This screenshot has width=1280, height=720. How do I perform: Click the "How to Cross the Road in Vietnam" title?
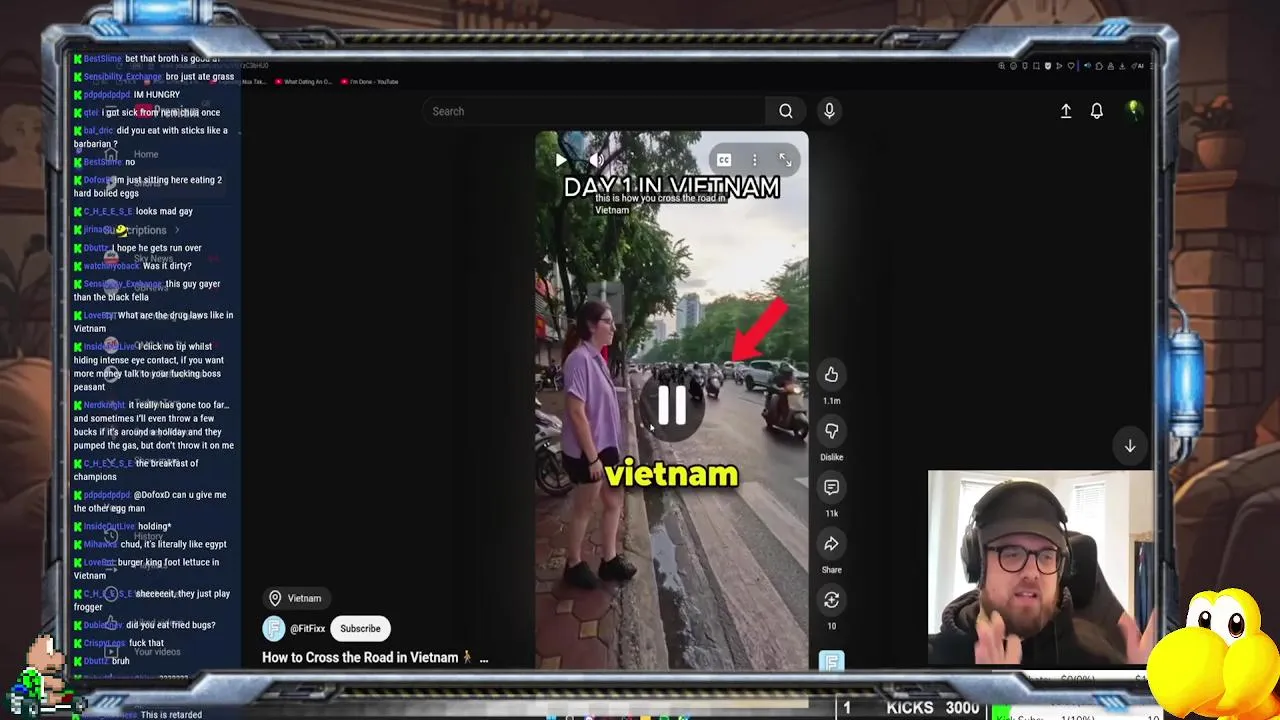coord(360,658)
